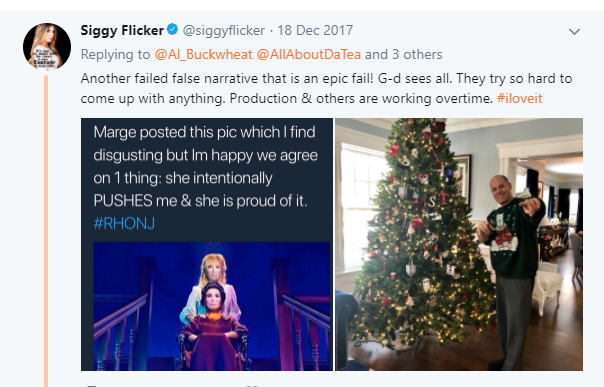This screenshot has height=387, width=604.
Task: Open Siggy Flicker's profile avatar
Action: [x=47, y=47]
